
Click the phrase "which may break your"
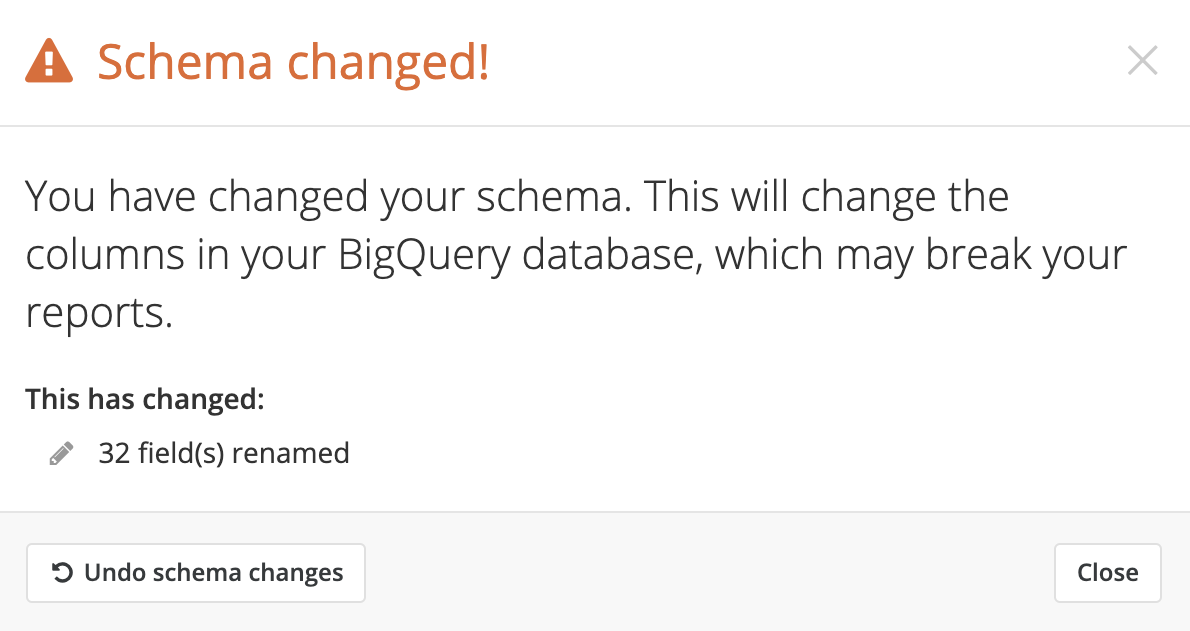tap(921, 255)
